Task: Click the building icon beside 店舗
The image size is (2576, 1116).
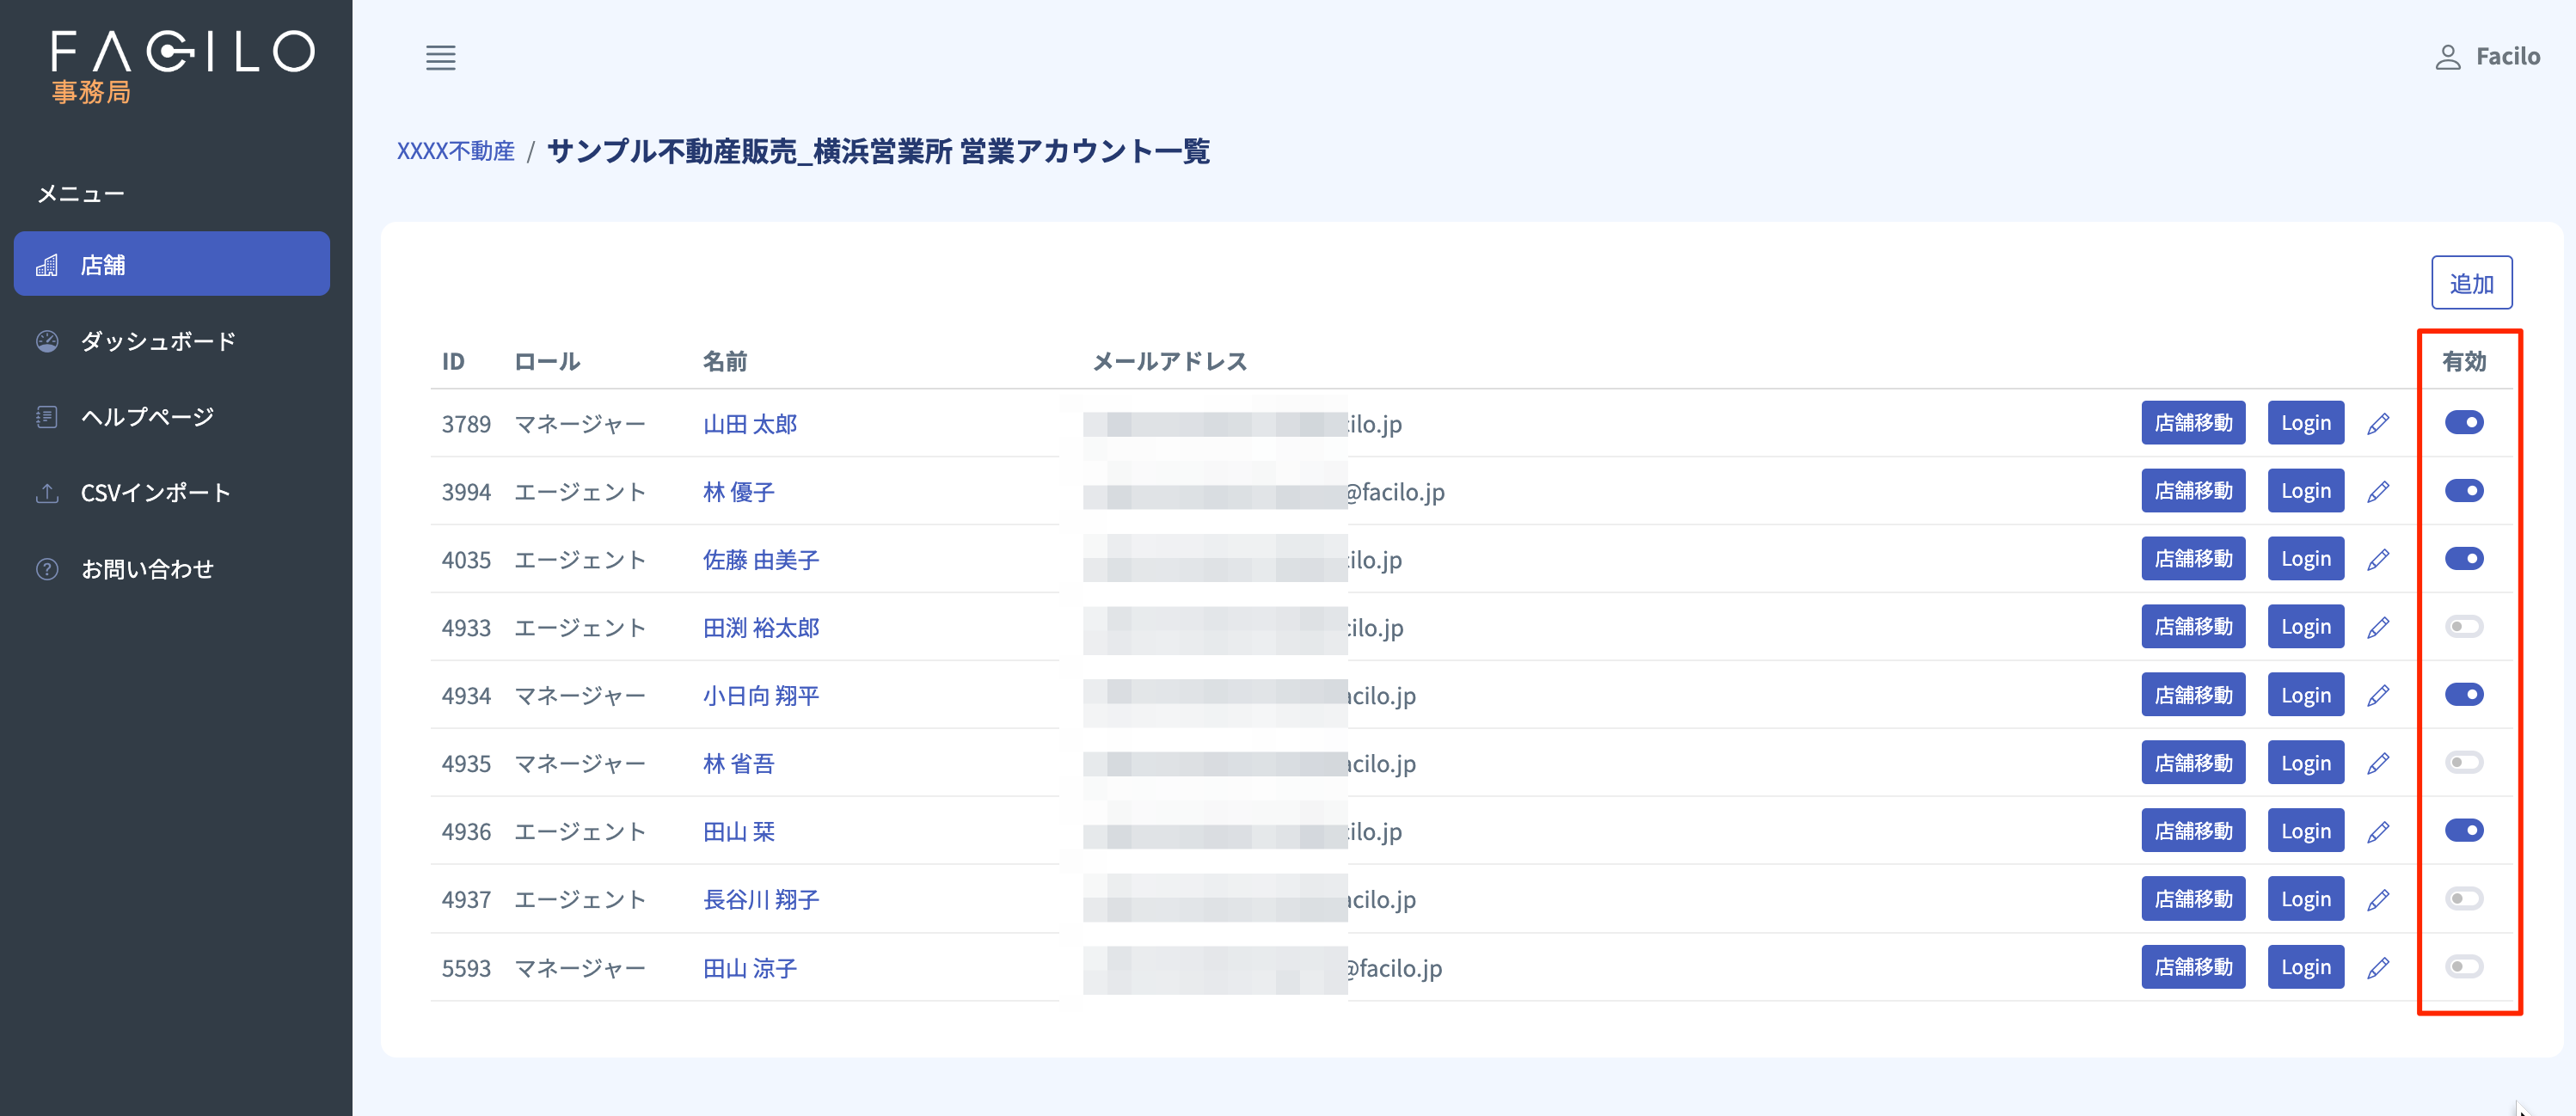Action: [x=47, y=265]
